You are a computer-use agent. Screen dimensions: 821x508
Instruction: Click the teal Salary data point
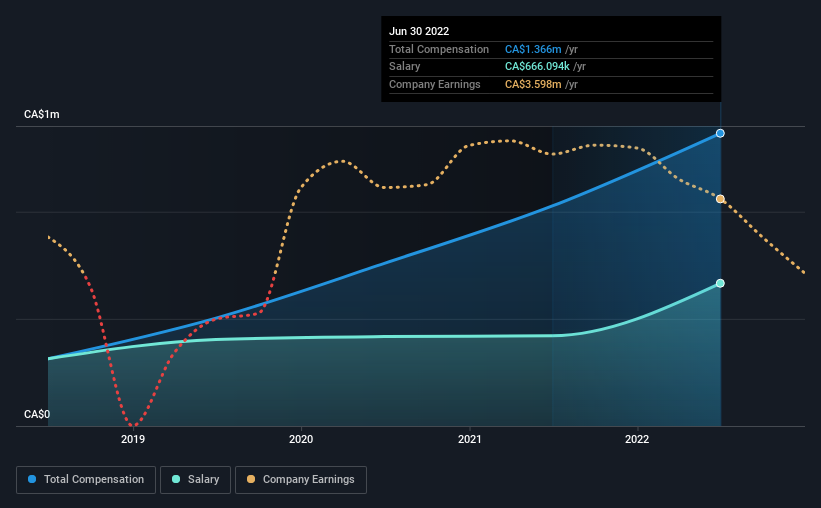pyautogui.click(x=720, y=283)
